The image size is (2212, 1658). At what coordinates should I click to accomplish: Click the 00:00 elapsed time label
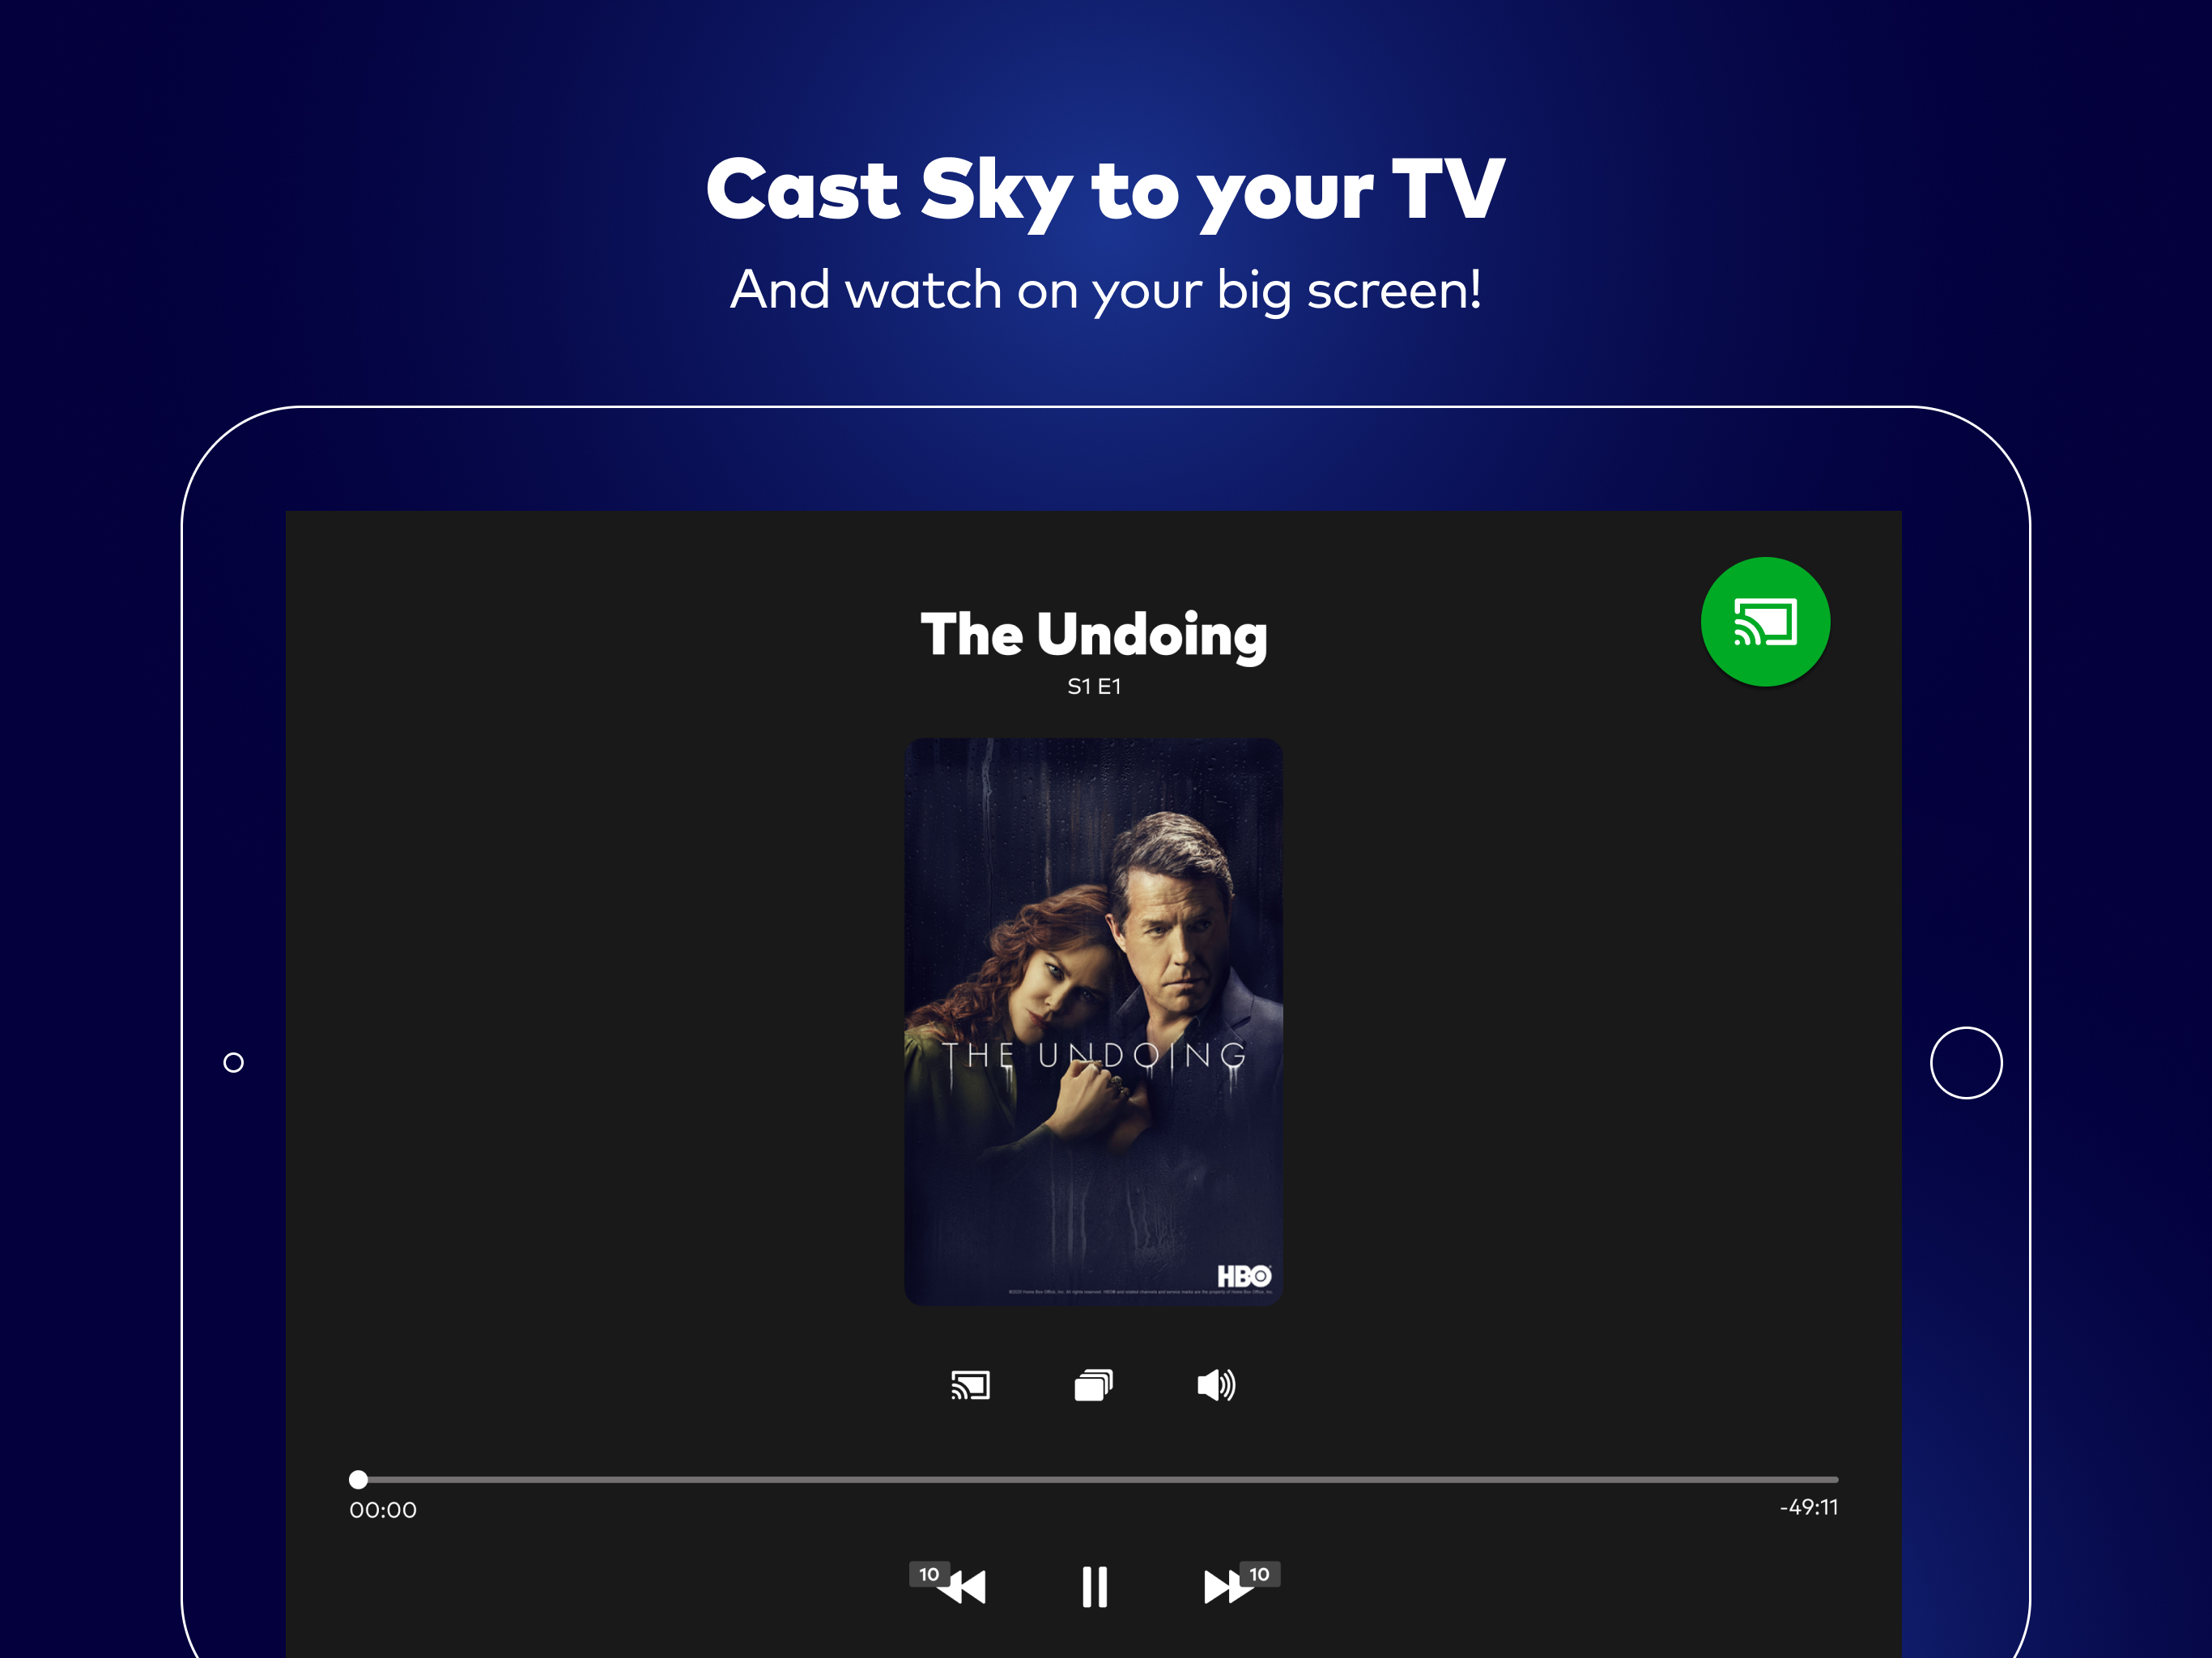[383, 1510]
